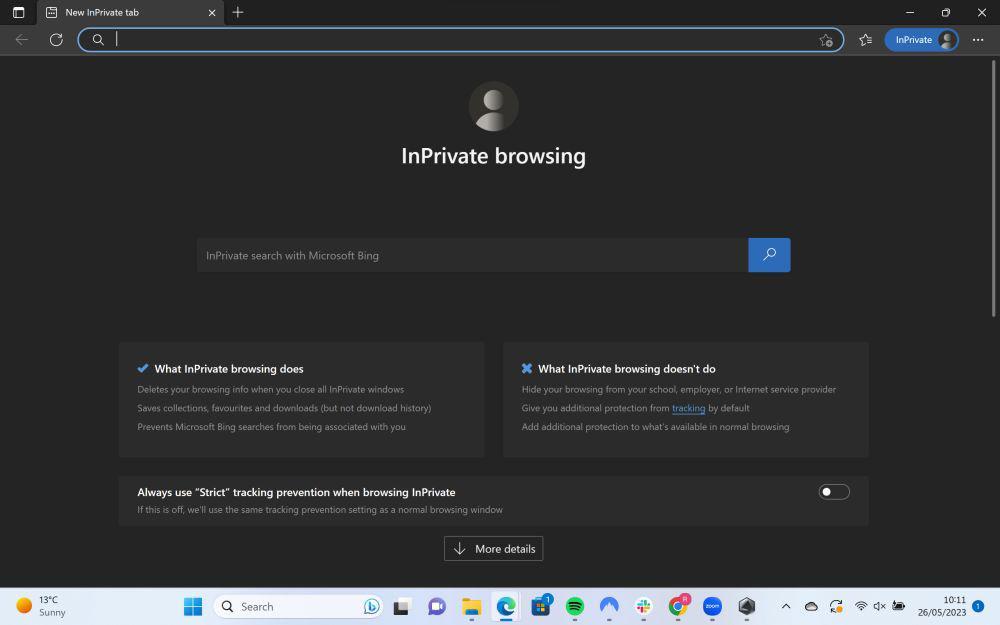The width and height of the screenshot is (1000, 625).
Task: Open the Windows Start menu
Action: tap(193, 607)
